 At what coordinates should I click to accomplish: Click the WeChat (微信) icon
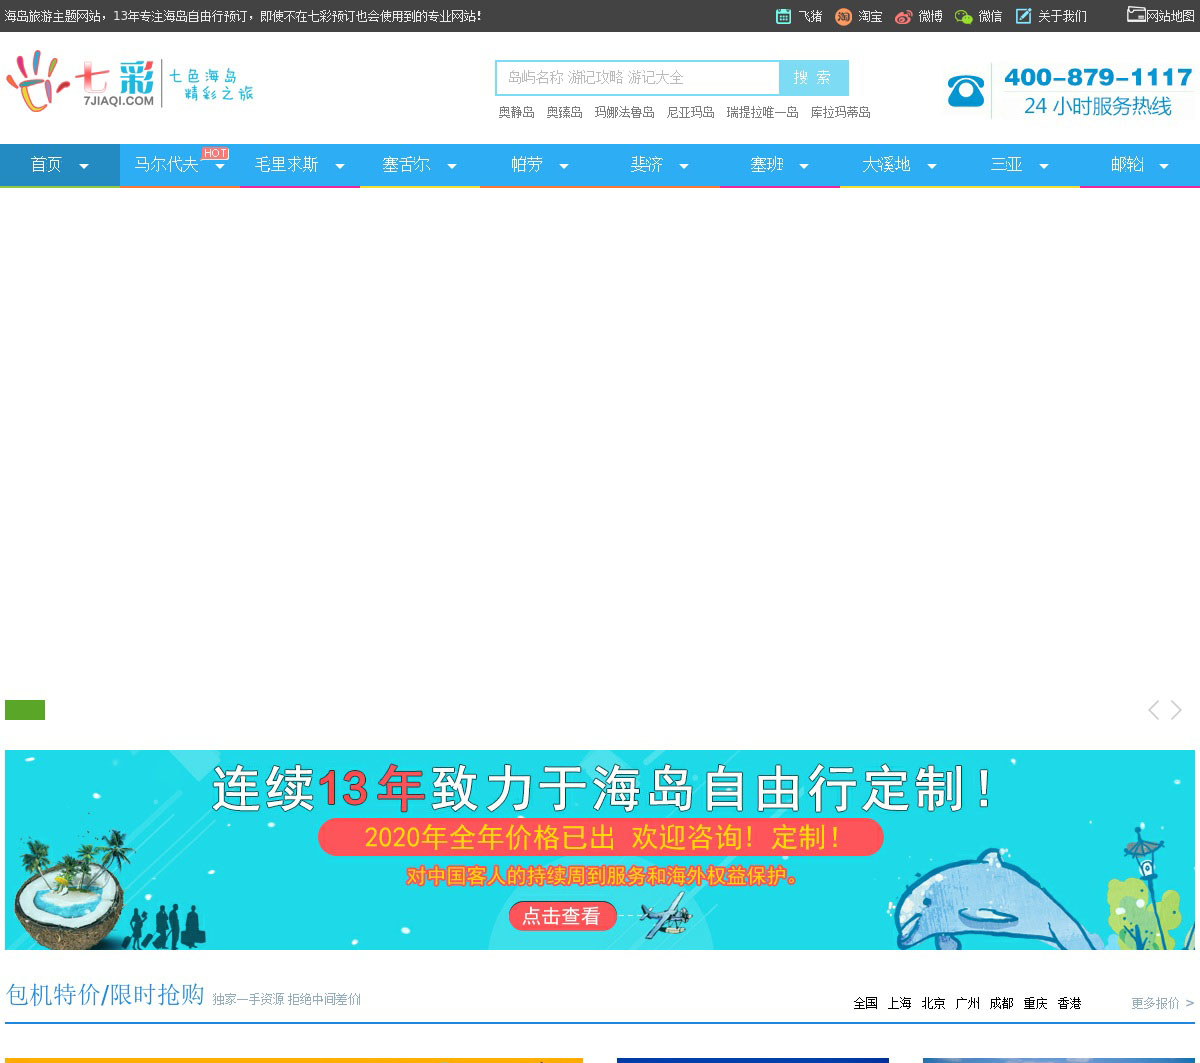(963, 16)
